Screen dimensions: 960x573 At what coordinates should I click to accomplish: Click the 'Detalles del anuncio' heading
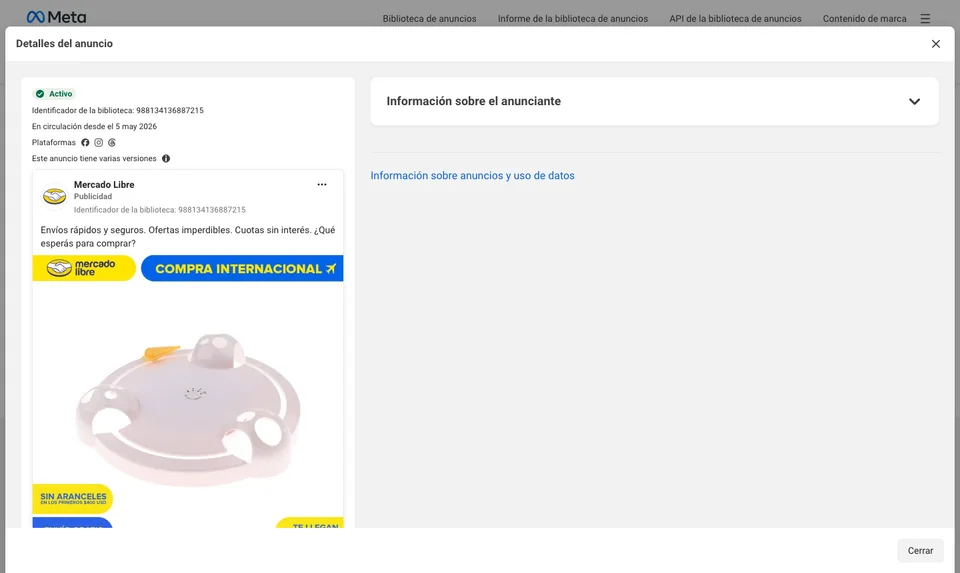64,43
